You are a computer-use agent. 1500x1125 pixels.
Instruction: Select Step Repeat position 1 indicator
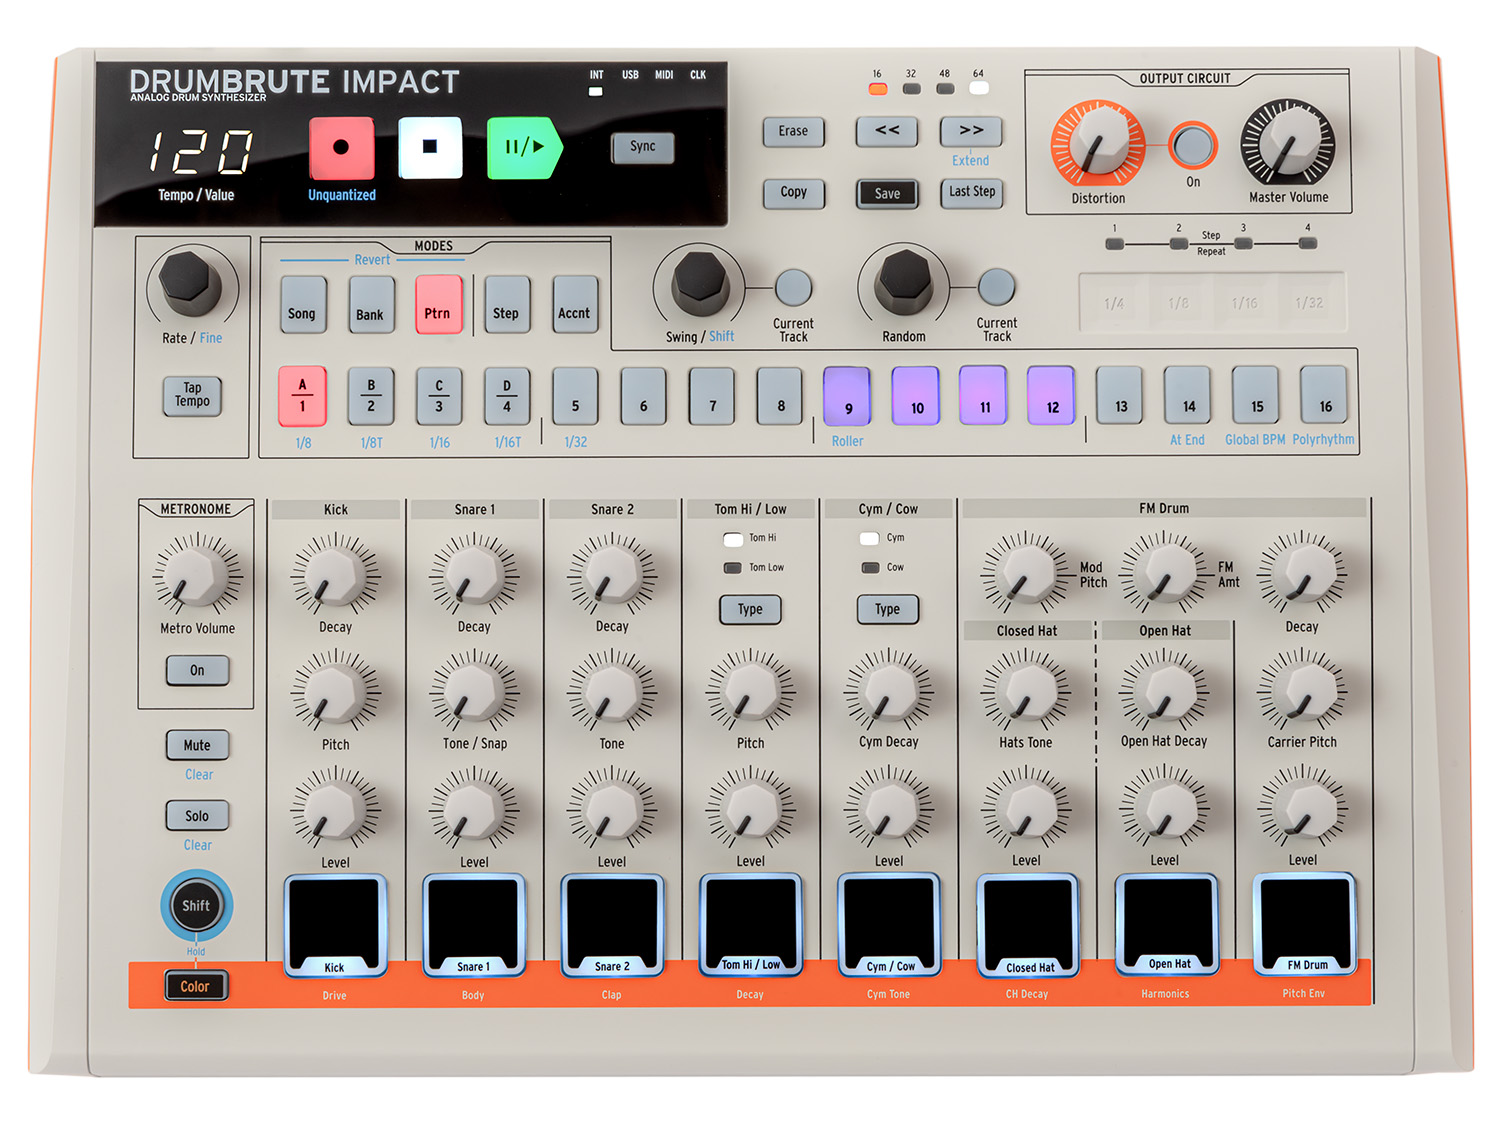point(1114,243)
